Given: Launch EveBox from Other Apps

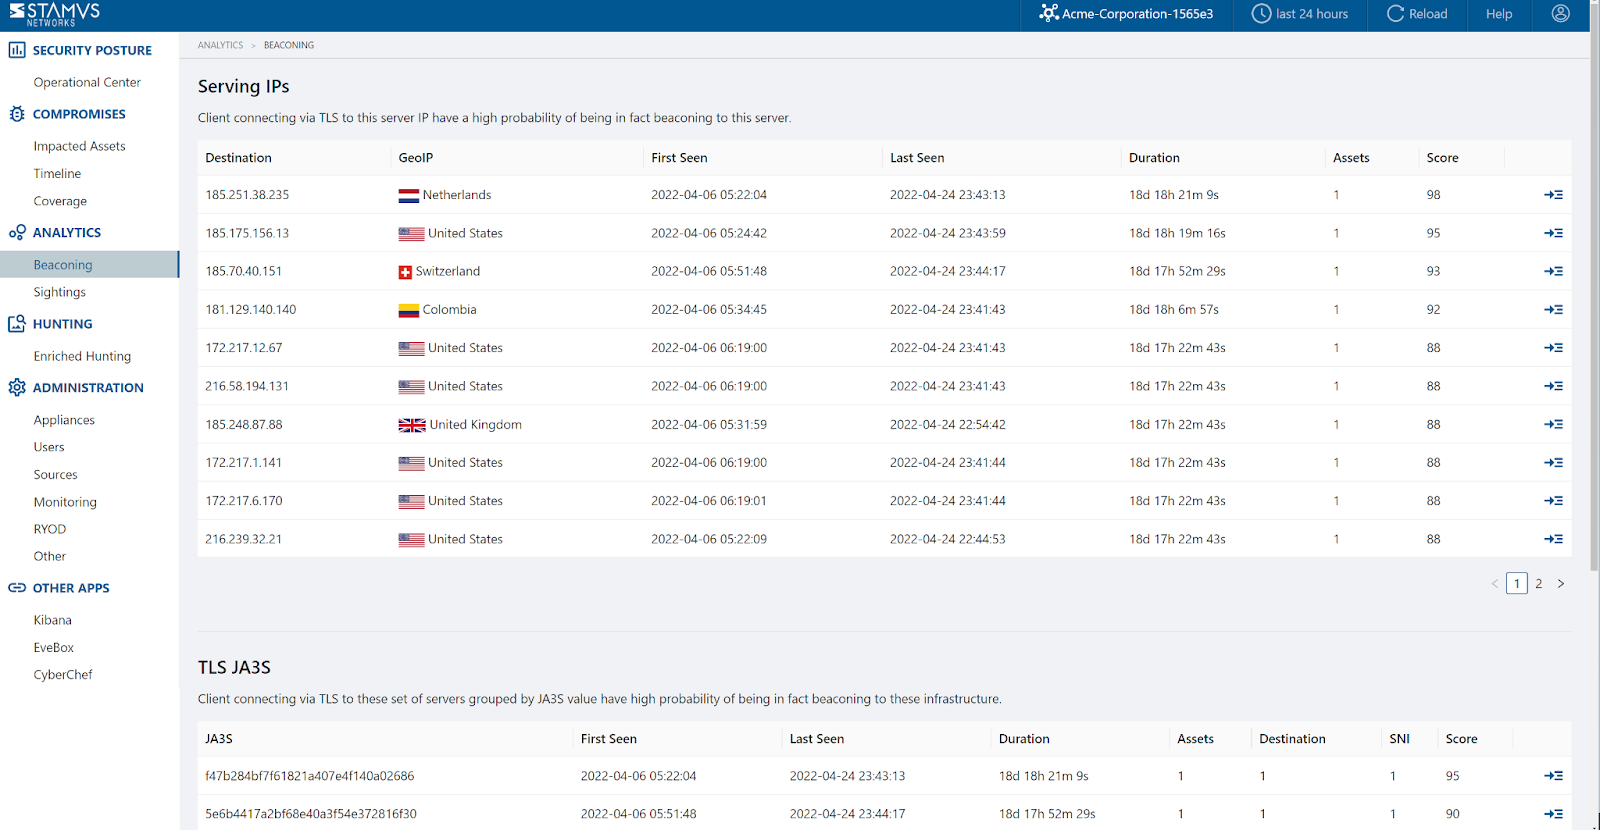Looking at the screenshot, I should 54,648.
